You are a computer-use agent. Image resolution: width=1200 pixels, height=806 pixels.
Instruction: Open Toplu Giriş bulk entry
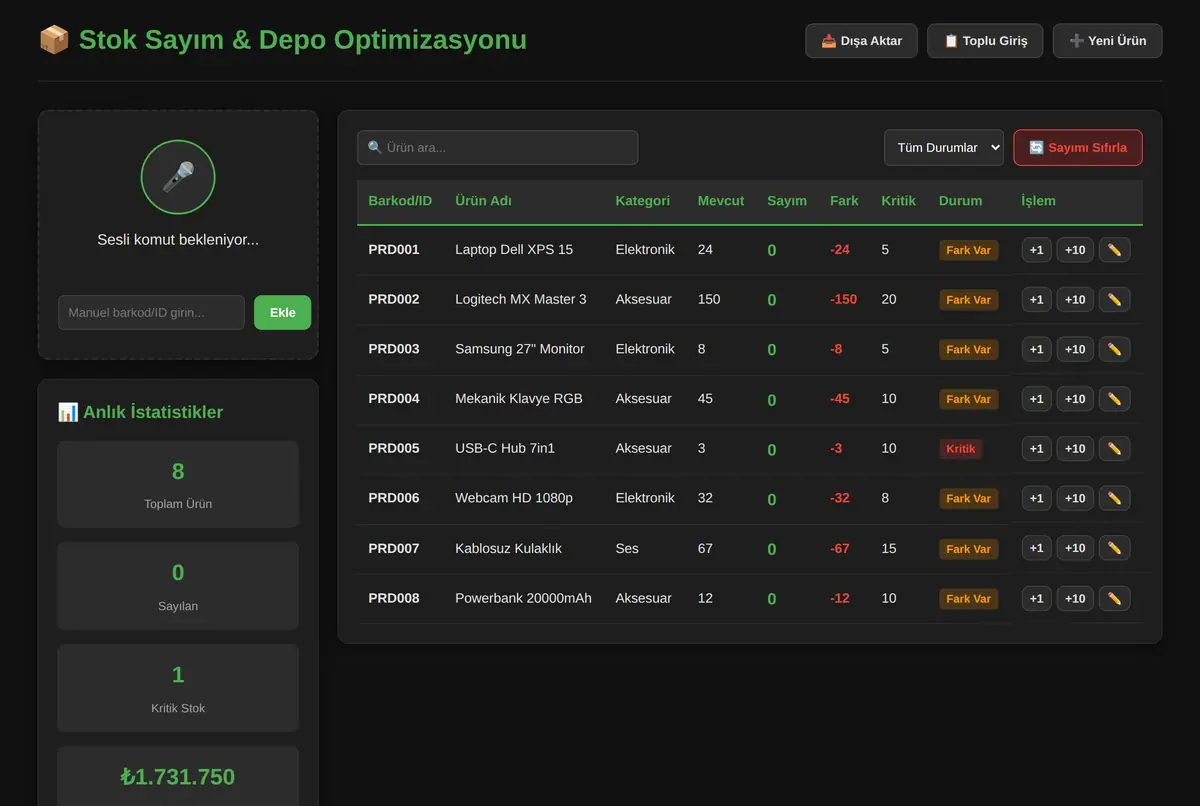click(985, 41)
